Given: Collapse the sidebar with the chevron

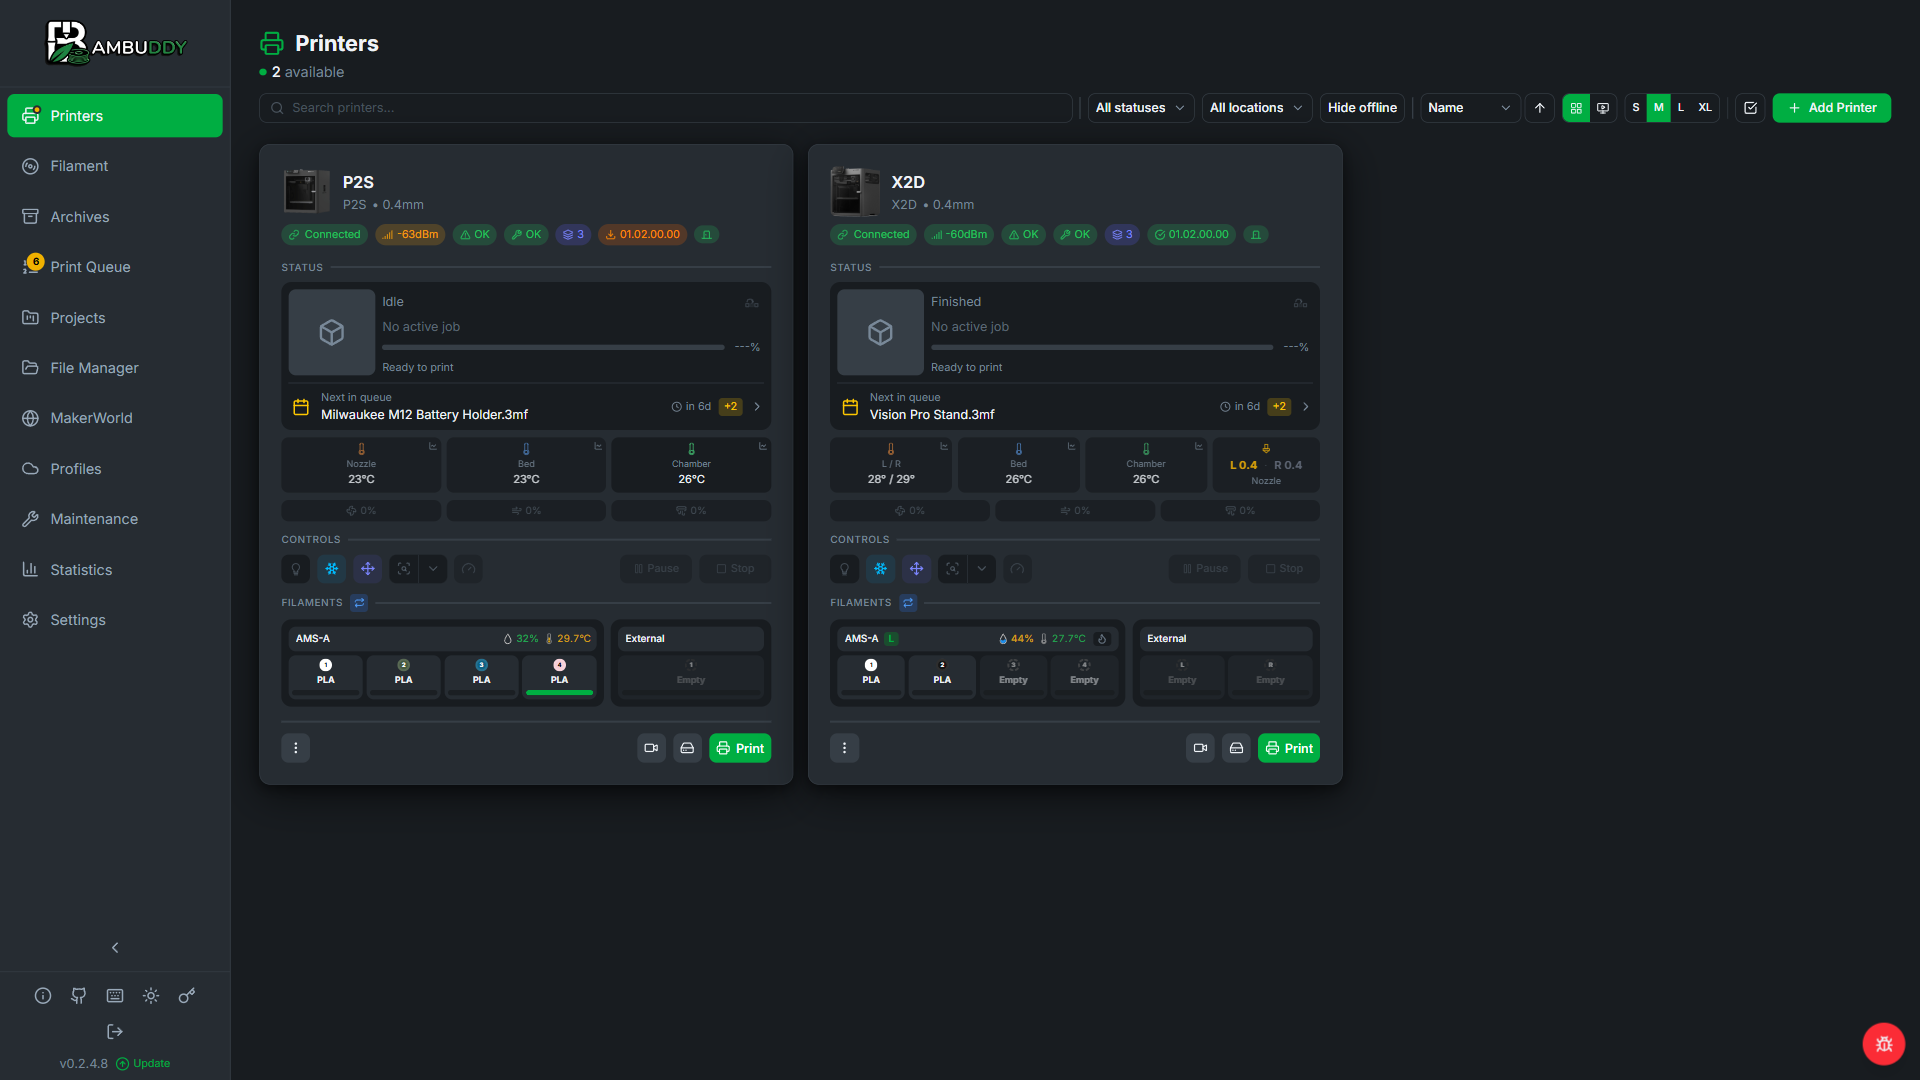Looking at the screenshot, I should click(x=115, y=947).
